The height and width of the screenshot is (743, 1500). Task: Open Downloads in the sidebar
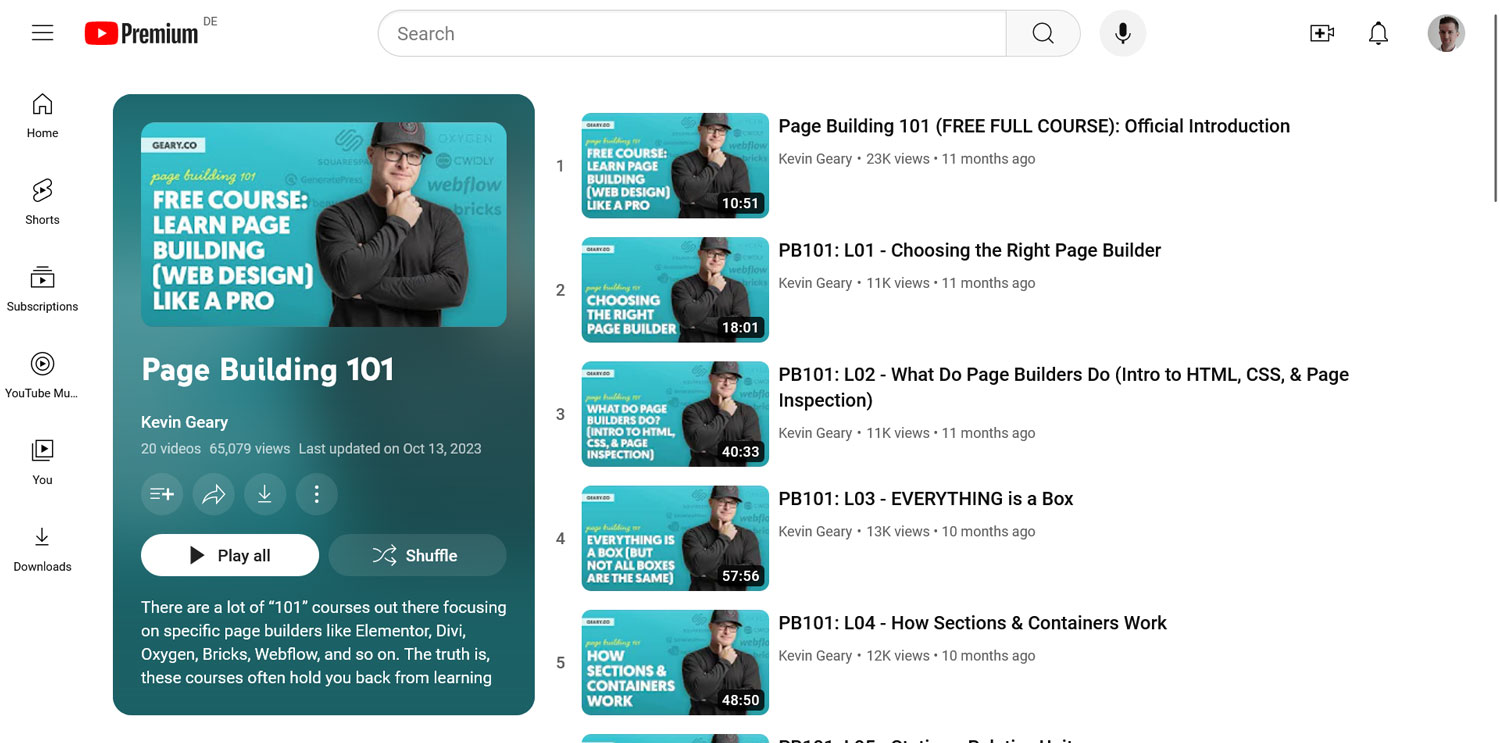coord(42,549)
